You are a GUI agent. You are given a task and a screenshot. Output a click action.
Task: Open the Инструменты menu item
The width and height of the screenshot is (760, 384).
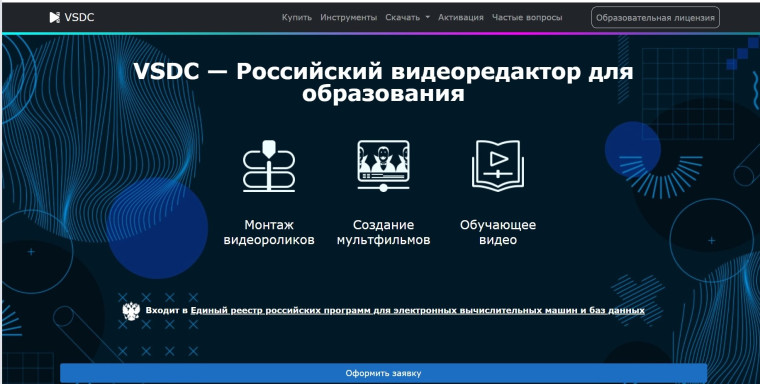pos(348,17)
